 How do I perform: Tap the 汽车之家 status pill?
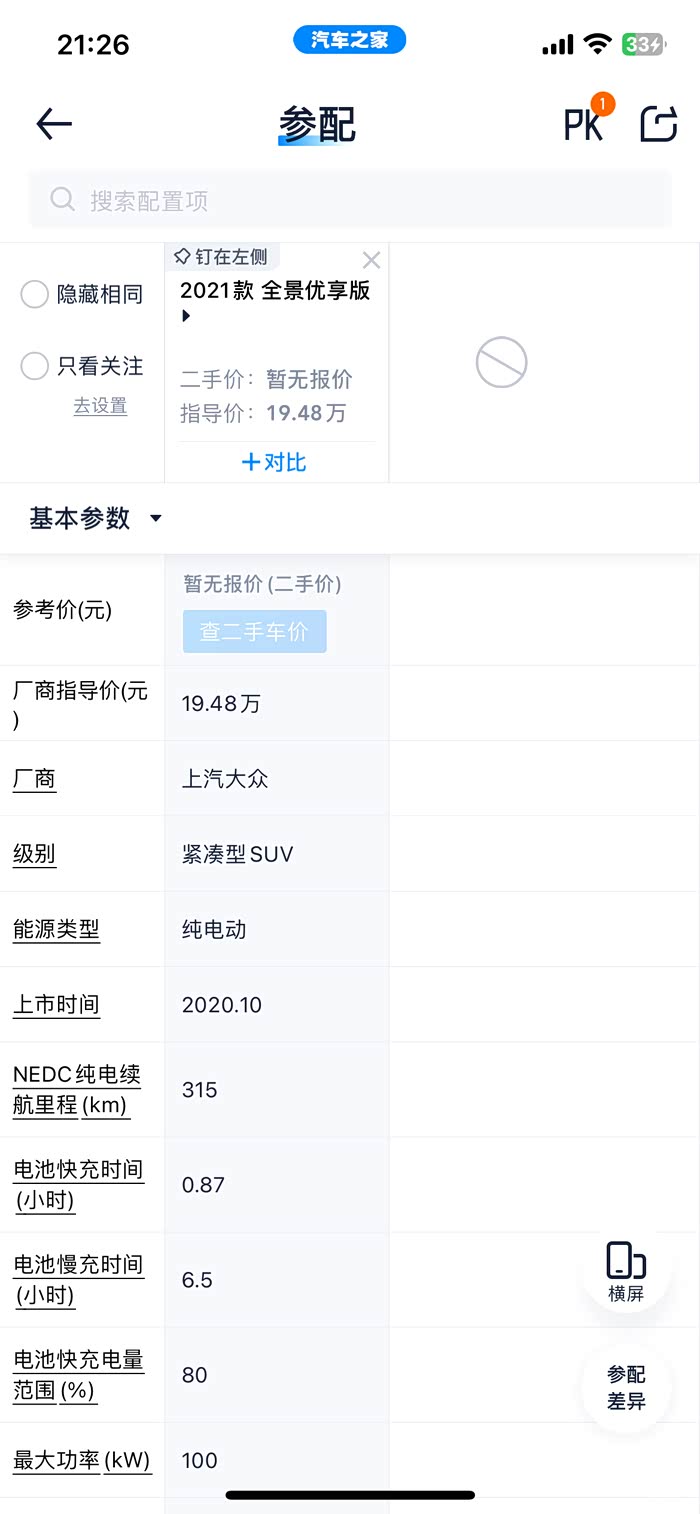point(349,40)
